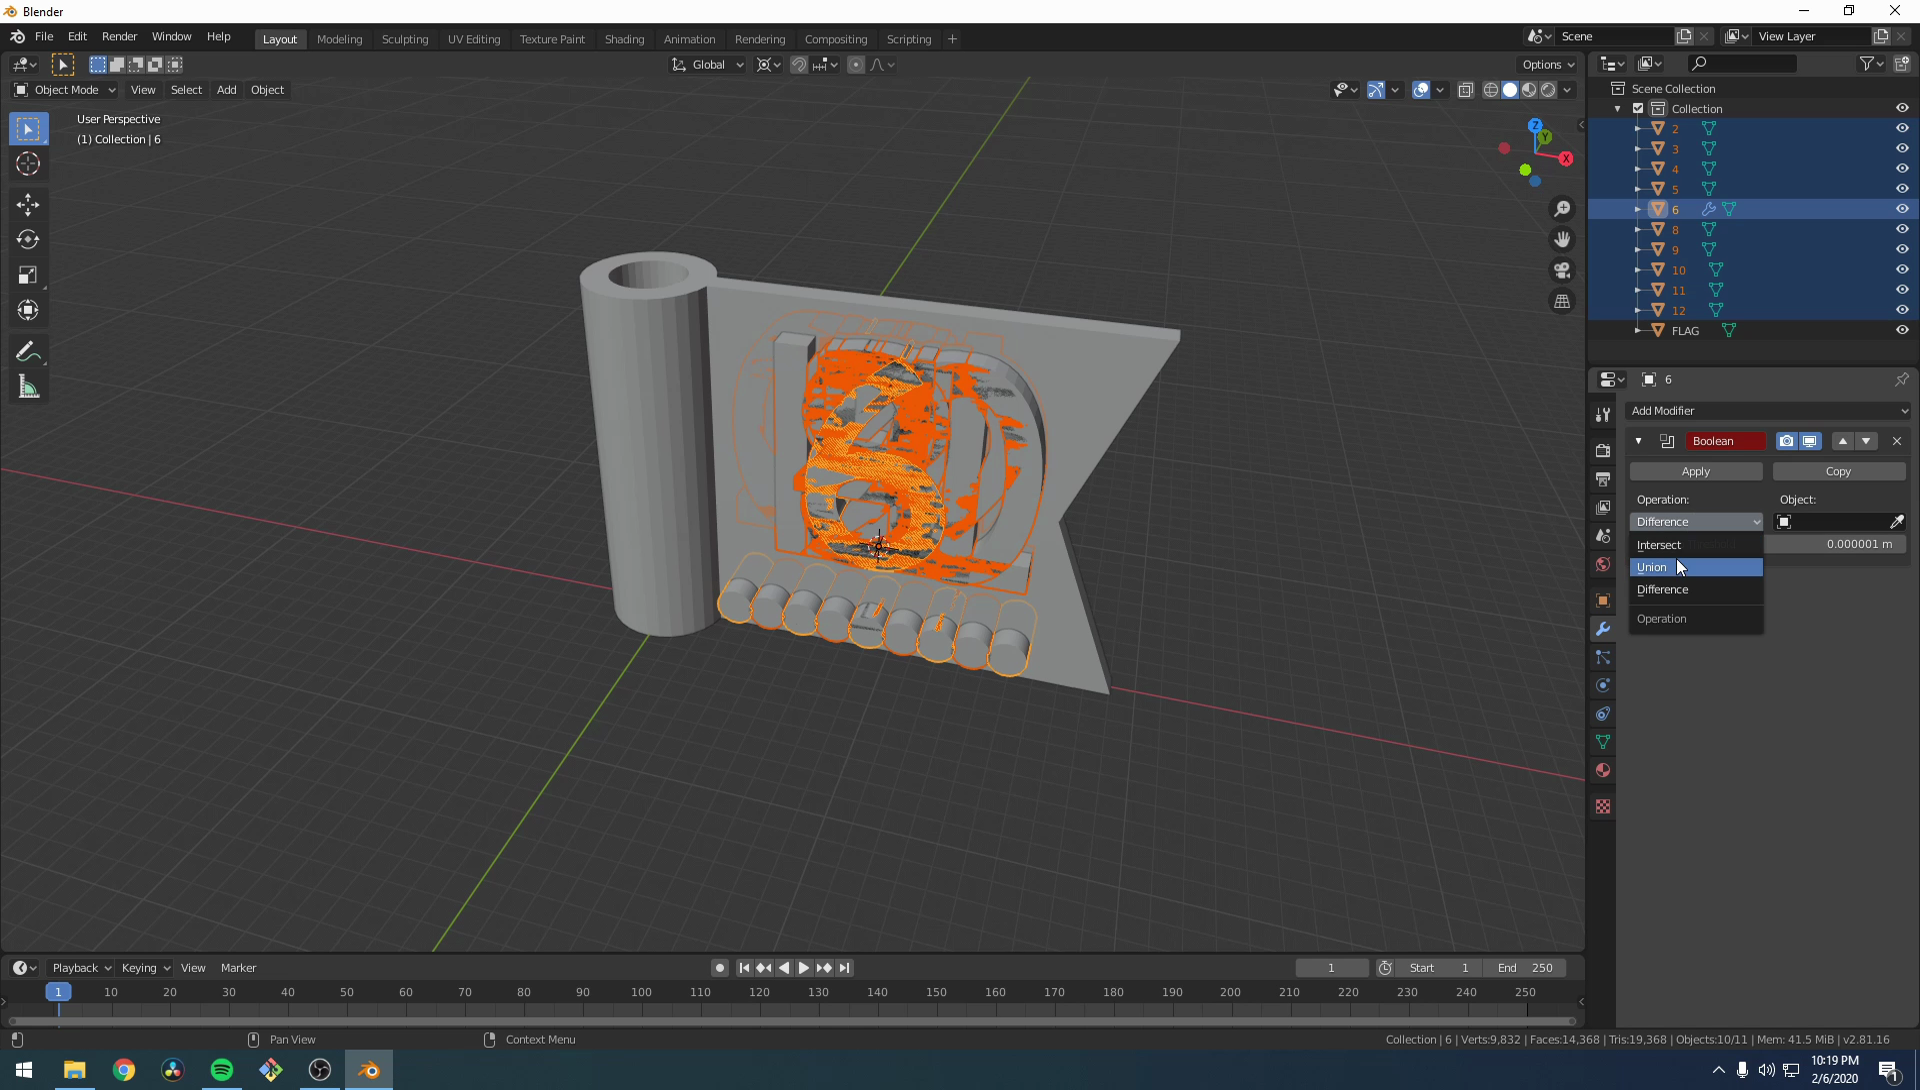Click frame 100 on the timeline
The image size is (1920, 1090).
[641, 993]
